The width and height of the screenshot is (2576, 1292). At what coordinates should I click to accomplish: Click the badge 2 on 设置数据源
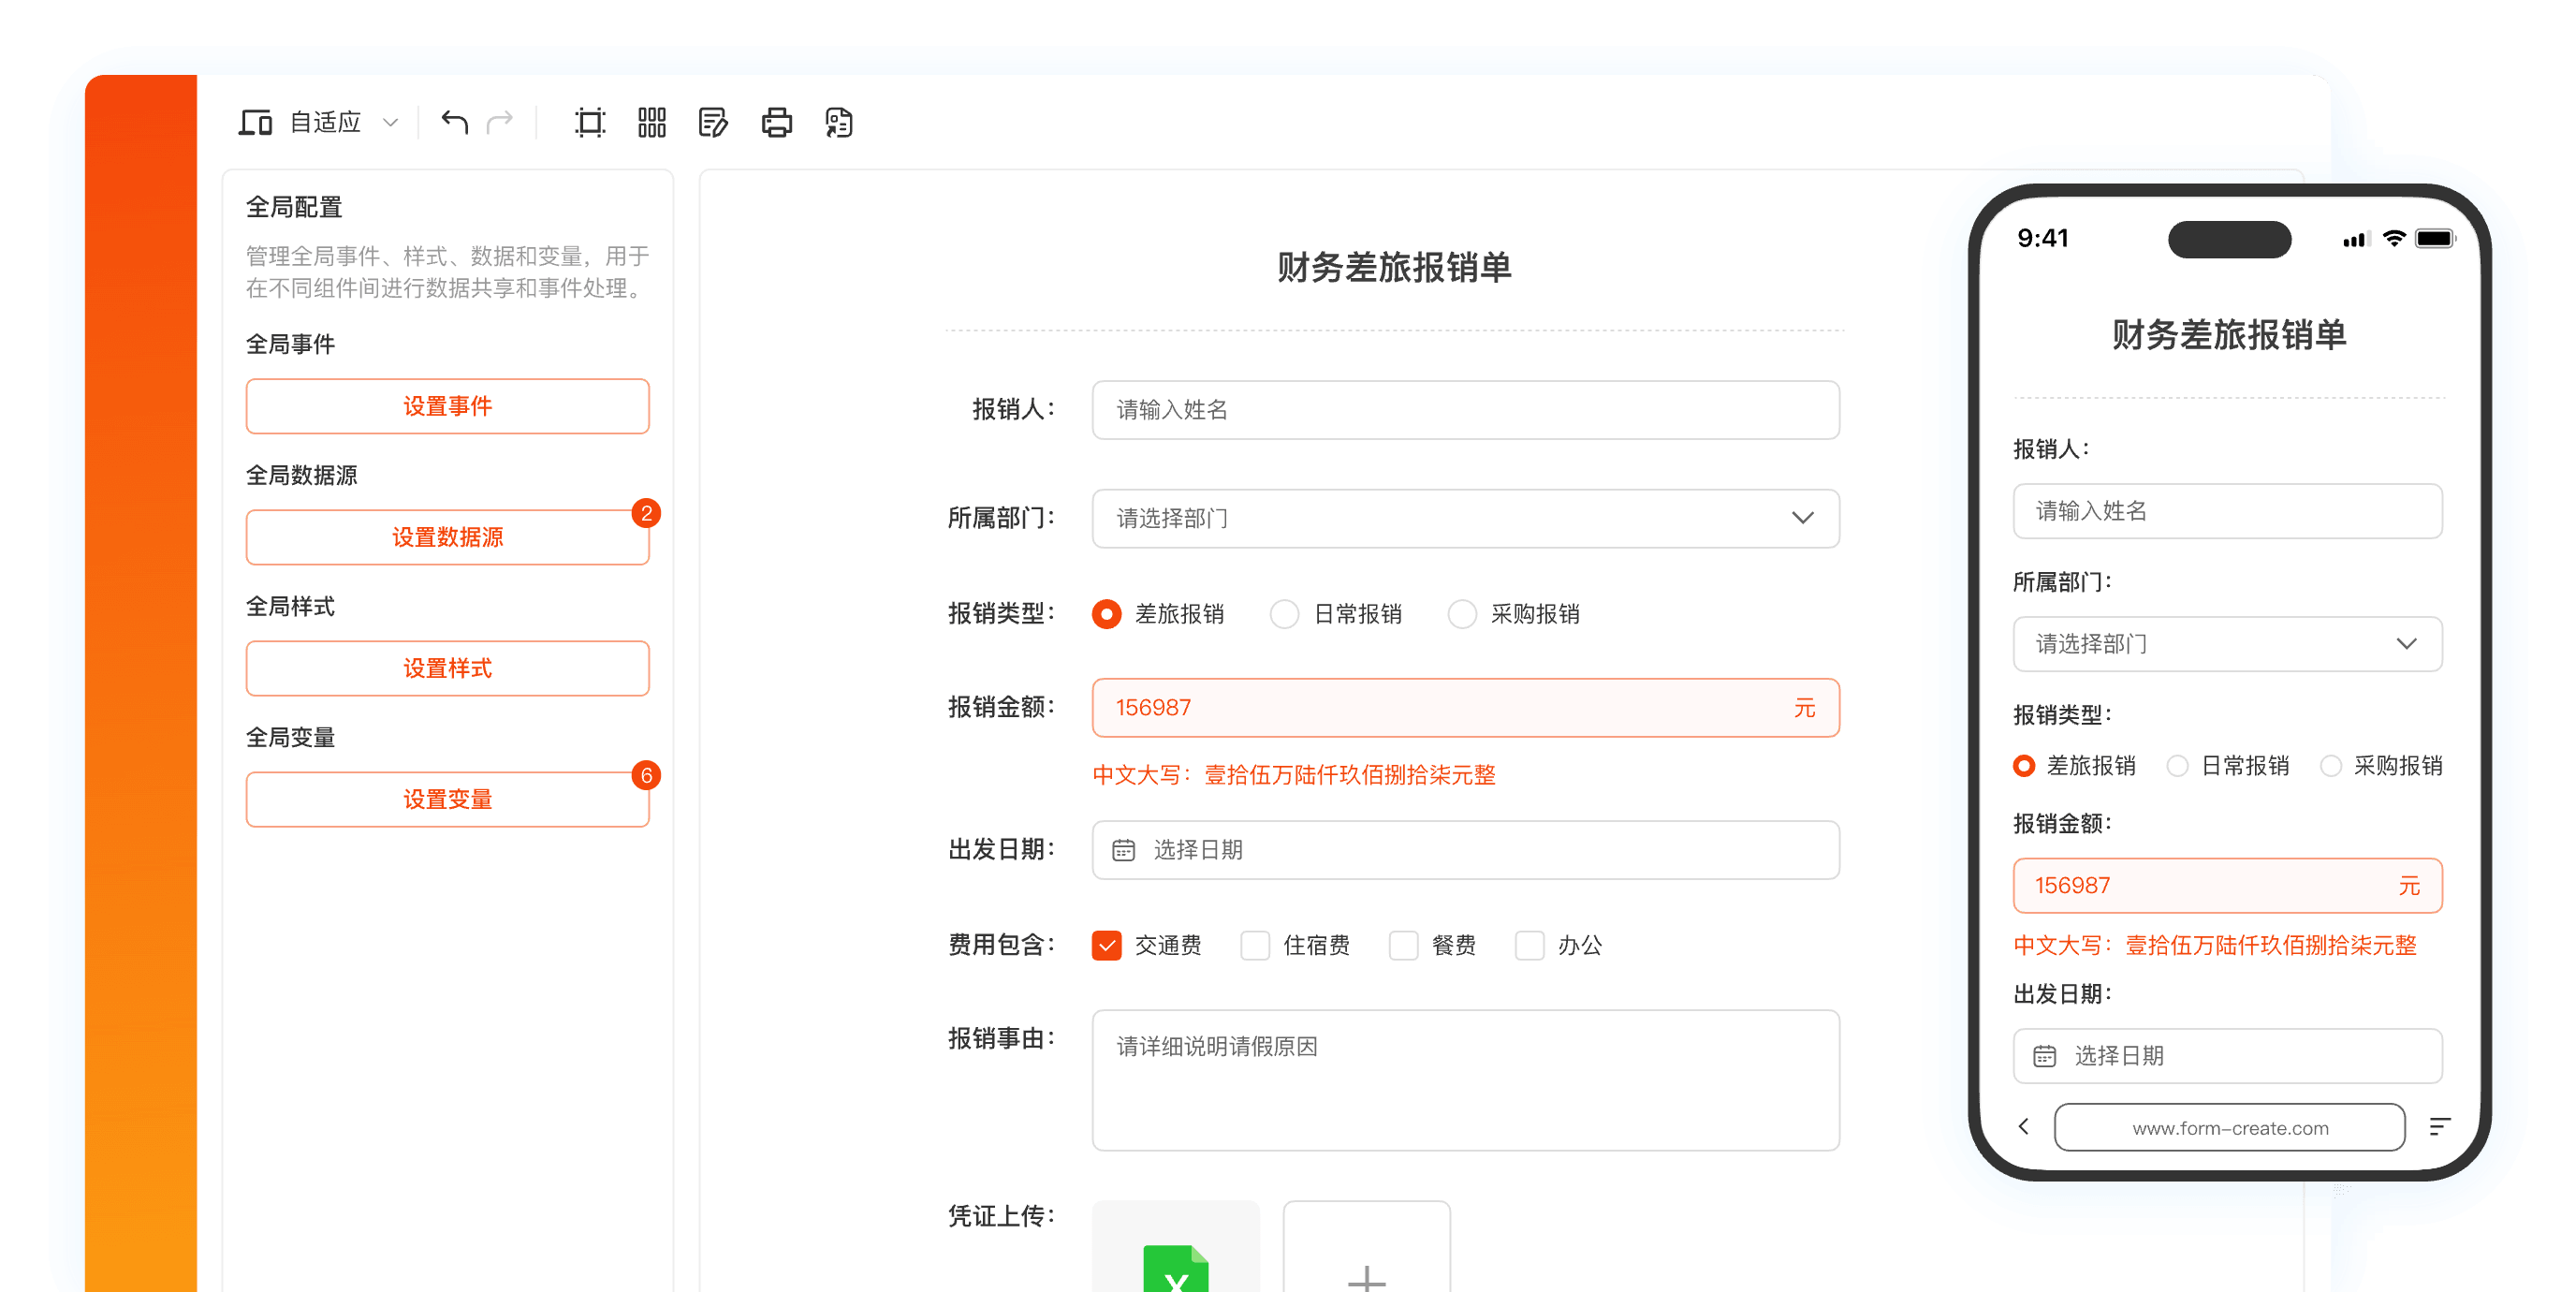(x=646, y=513)
